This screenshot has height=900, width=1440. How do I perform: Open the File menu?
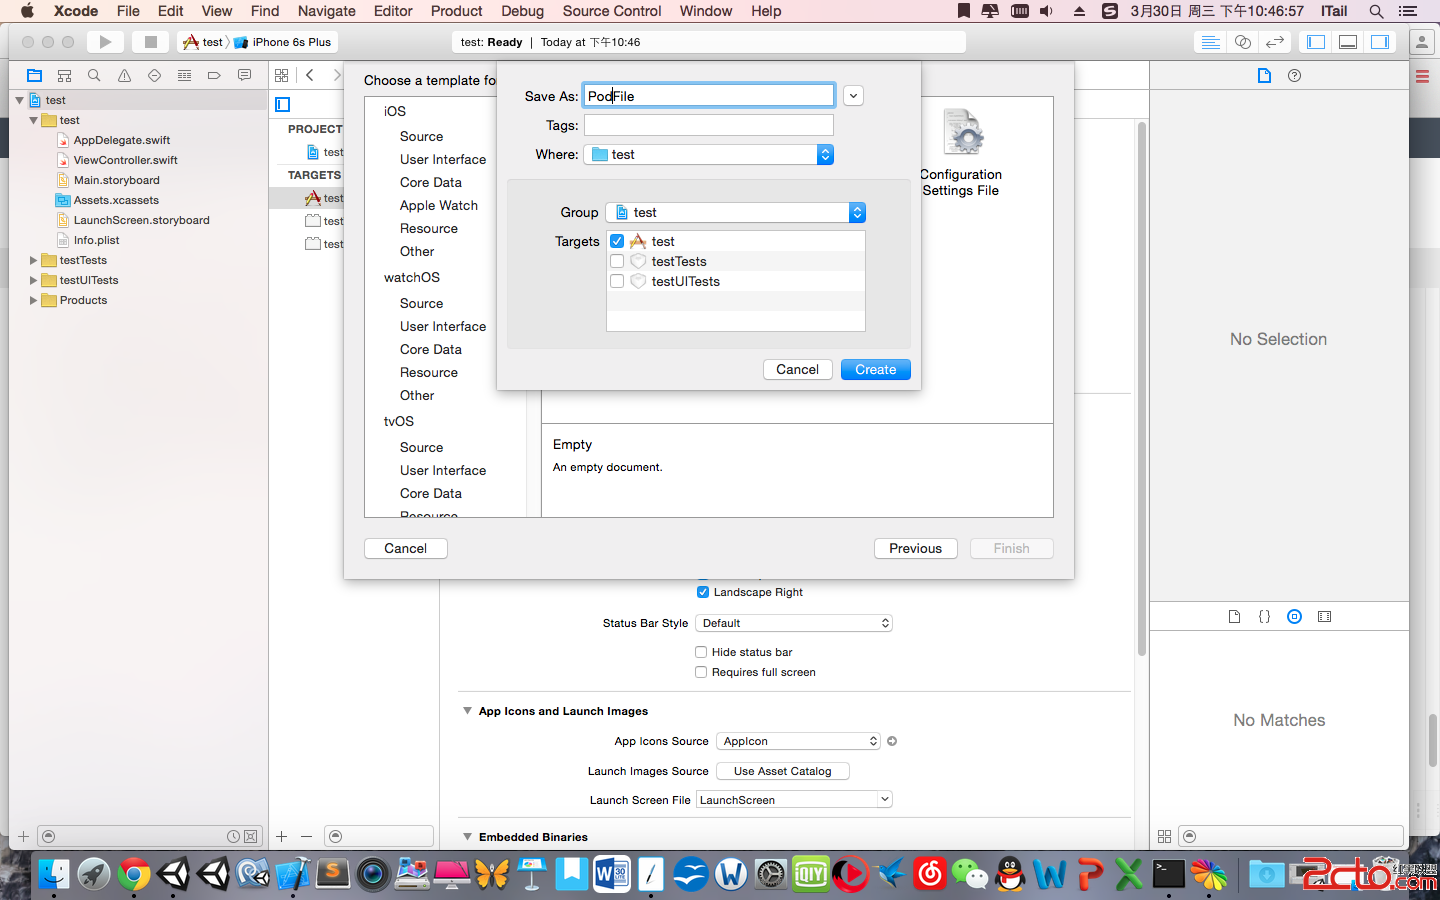128,11
